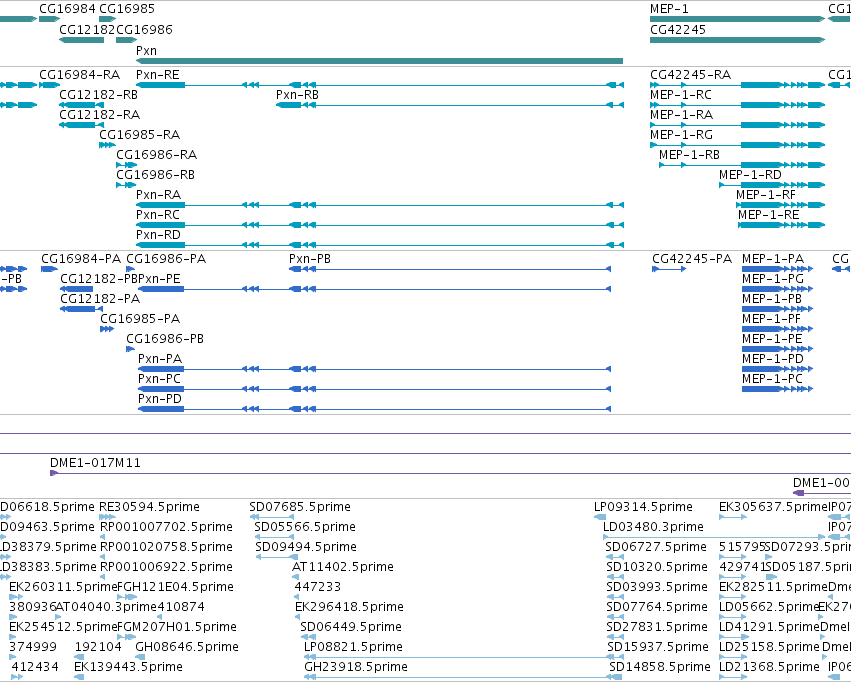Click the Pxn gene span bar
The image size is (851, 682).
click(x=379, y=61)
